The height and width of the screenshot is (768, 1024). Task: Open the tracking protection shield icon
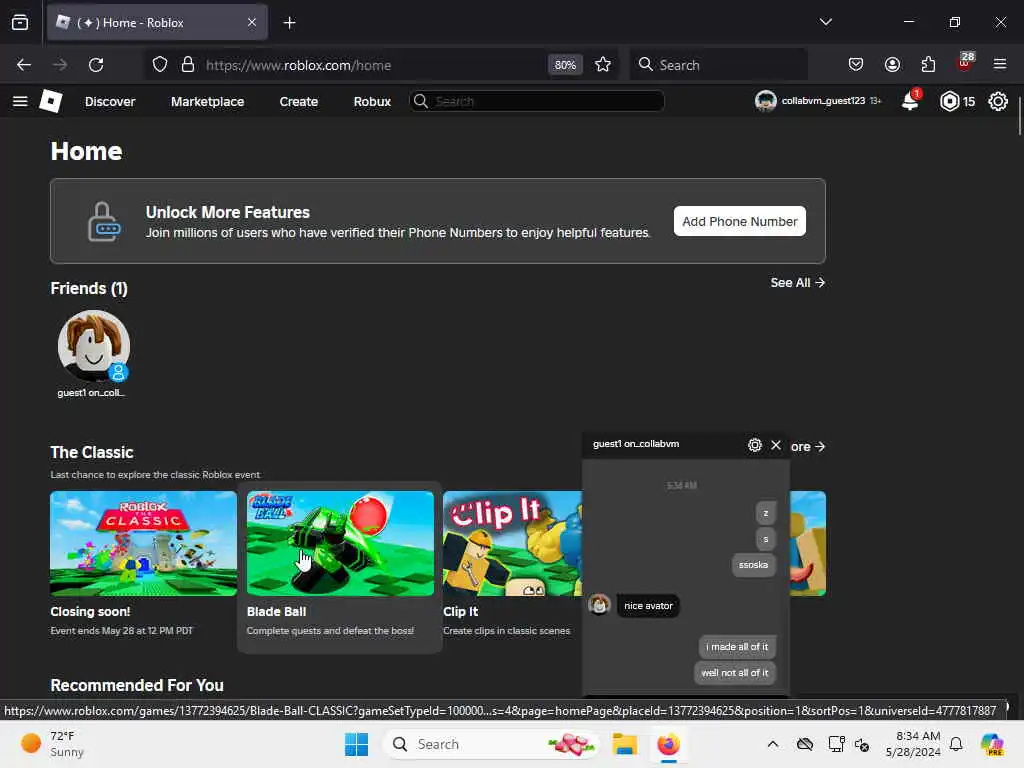click(160, 65)
